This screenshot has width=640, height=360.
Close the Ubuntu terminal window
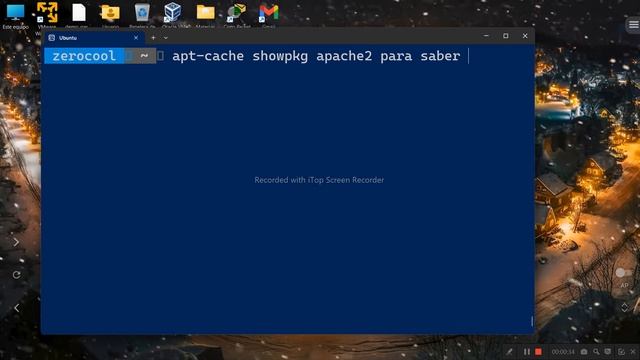coord(525,36)
